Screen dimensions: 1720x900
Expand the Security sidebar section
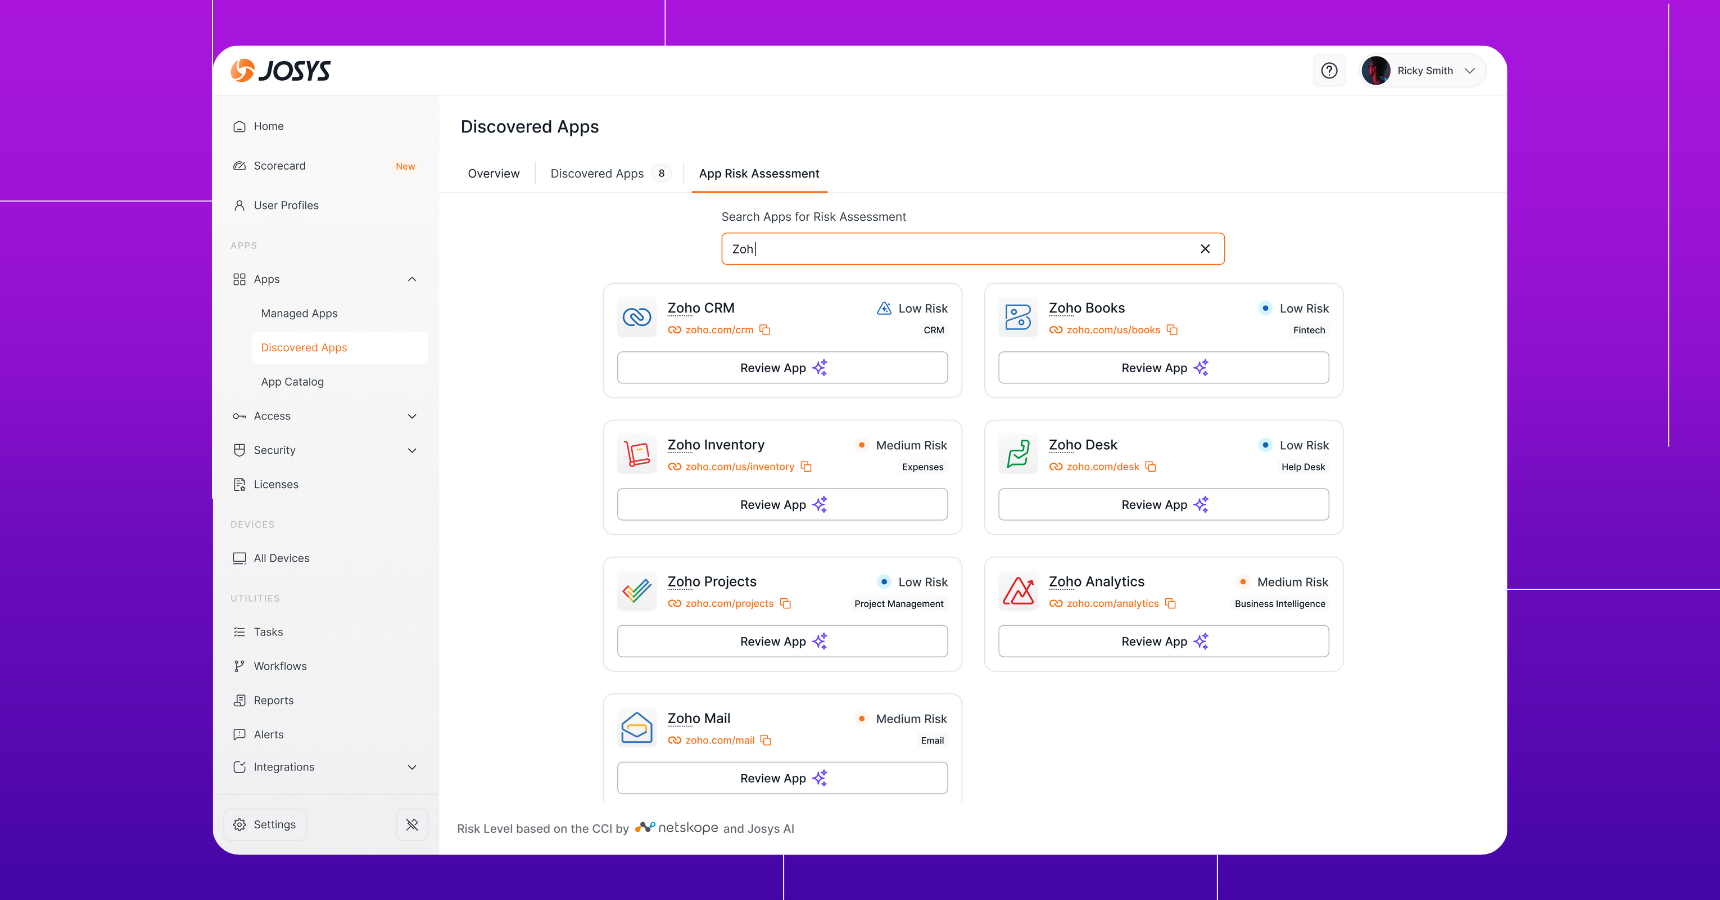412,451
